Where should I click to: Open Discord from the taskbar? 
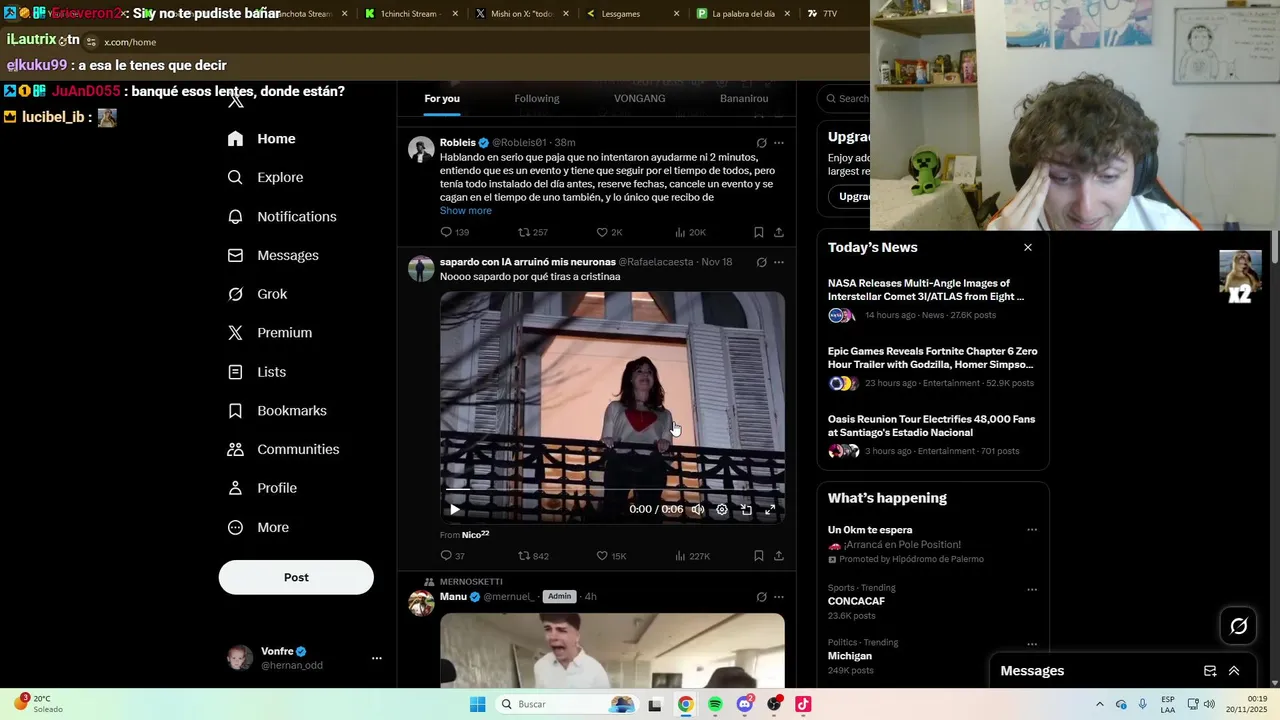pyautogui.click(x=744, y=704)
